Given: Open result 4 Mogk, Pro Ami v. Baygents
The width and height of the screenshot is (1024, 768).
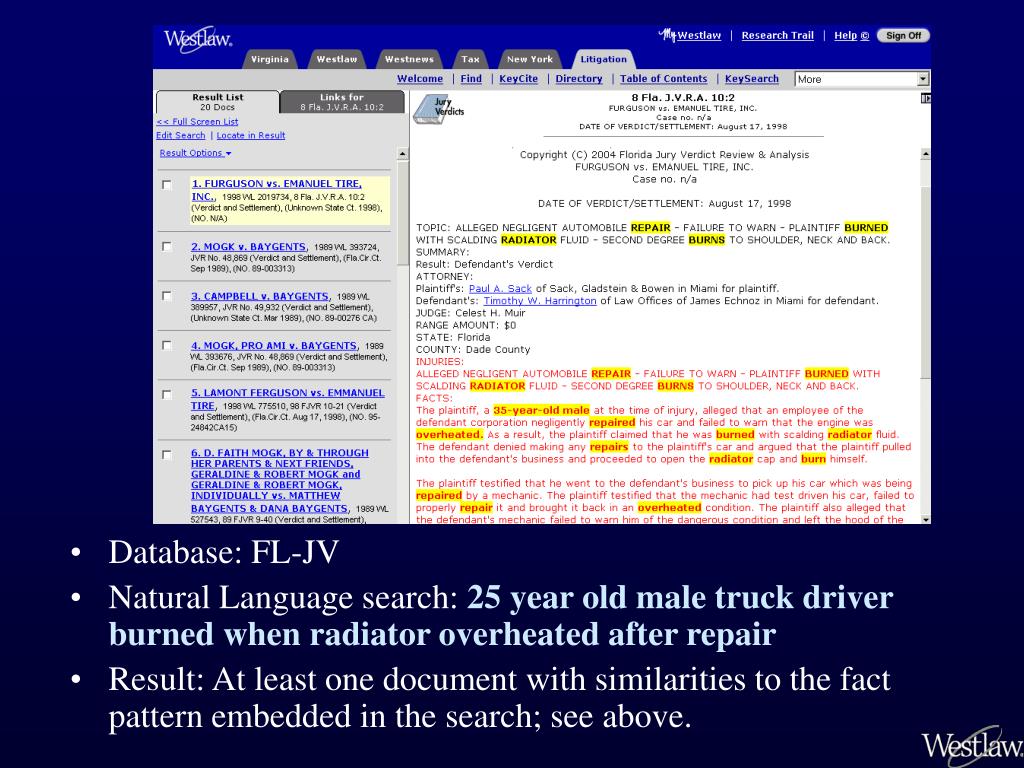Looking at the screenshot, I should [274, 345].
